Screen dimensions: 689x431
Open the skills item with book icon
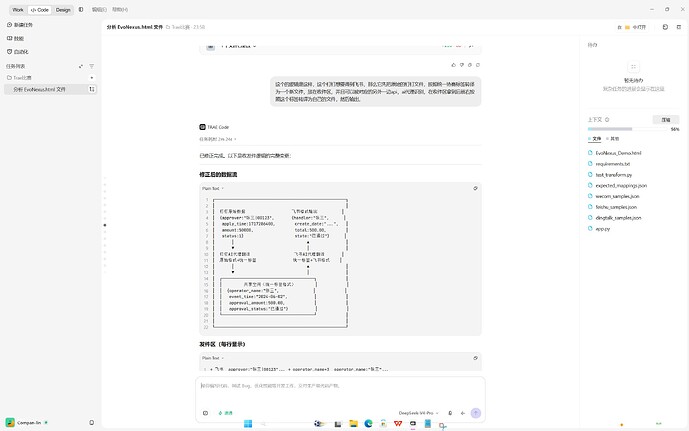15,38
